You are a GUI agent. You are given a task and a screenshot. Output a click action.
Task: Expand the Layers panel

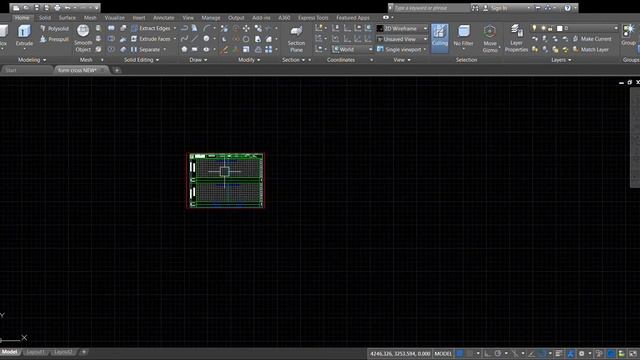tap(561, 60)
